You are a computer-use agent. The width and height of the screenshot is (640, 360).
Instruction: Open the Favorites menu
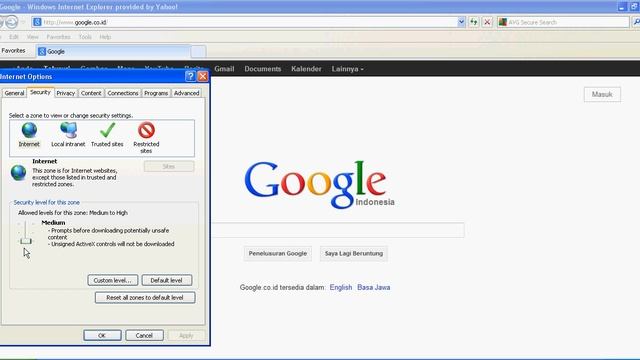click(x=58, y=37)
